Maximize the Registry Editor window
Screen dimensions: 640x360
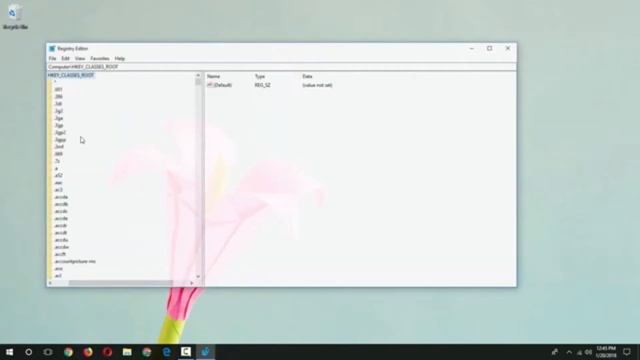(489, 48)
